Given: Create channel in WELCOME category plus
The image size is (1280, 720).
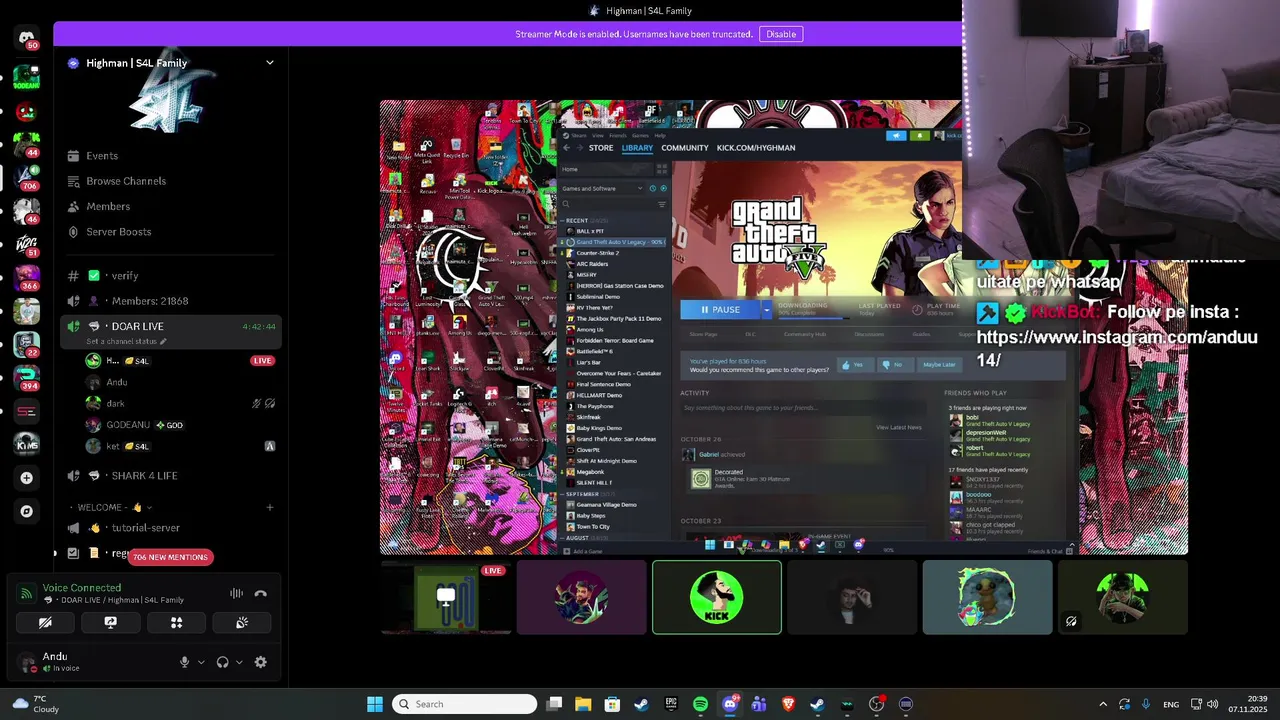Looking at the screenshot, I should 270,507.
